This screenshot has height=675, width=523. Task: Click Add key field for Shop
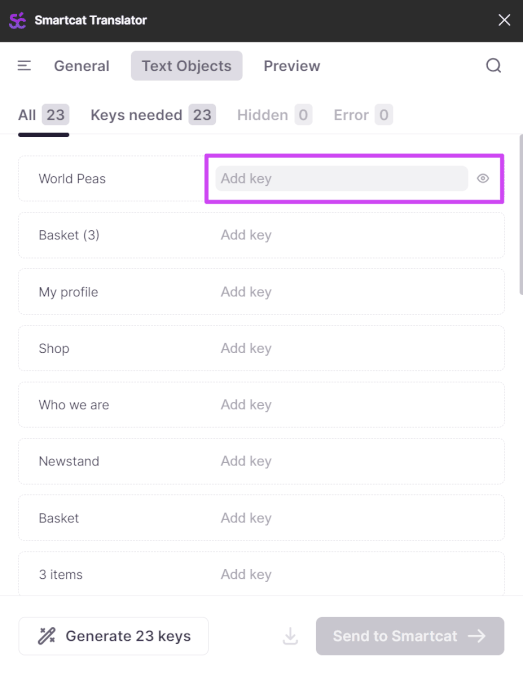(x=341, y=348)
